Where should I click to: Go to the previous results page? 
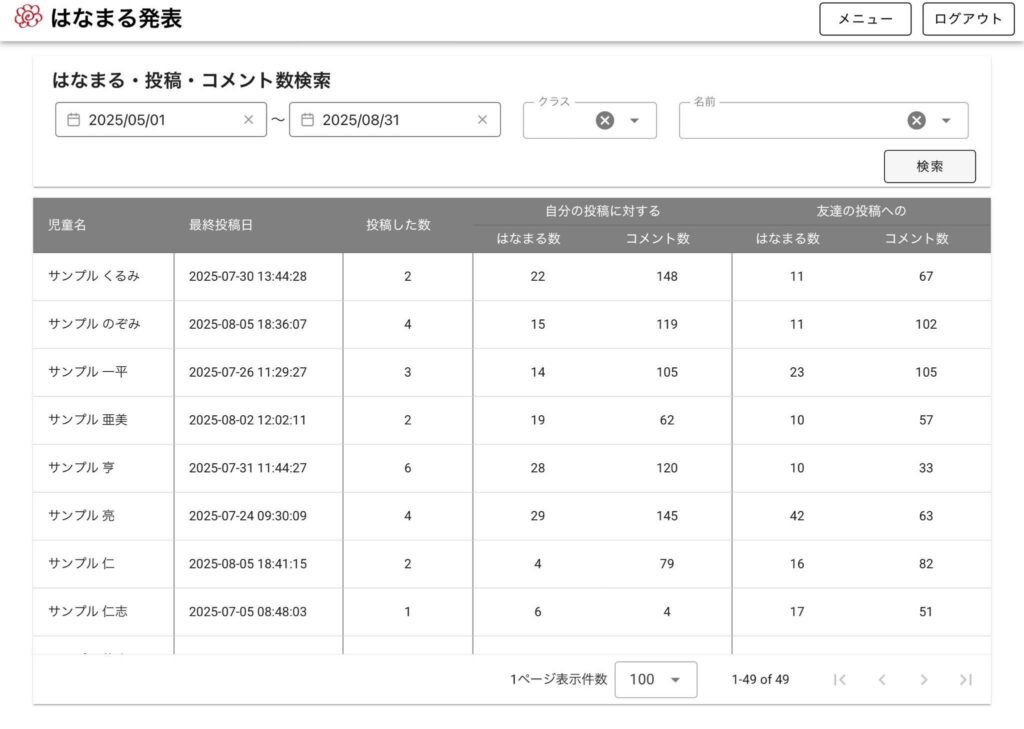(882, 680)
